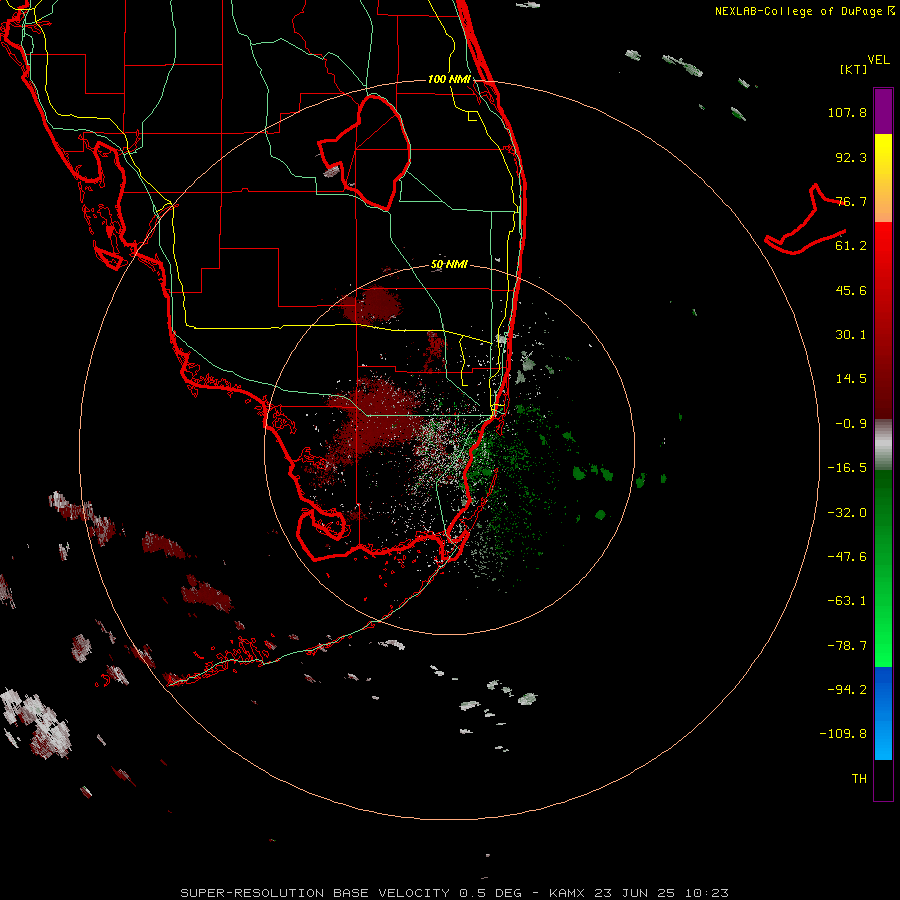Click the 45.6 velocity scale value

click(851, 290)
